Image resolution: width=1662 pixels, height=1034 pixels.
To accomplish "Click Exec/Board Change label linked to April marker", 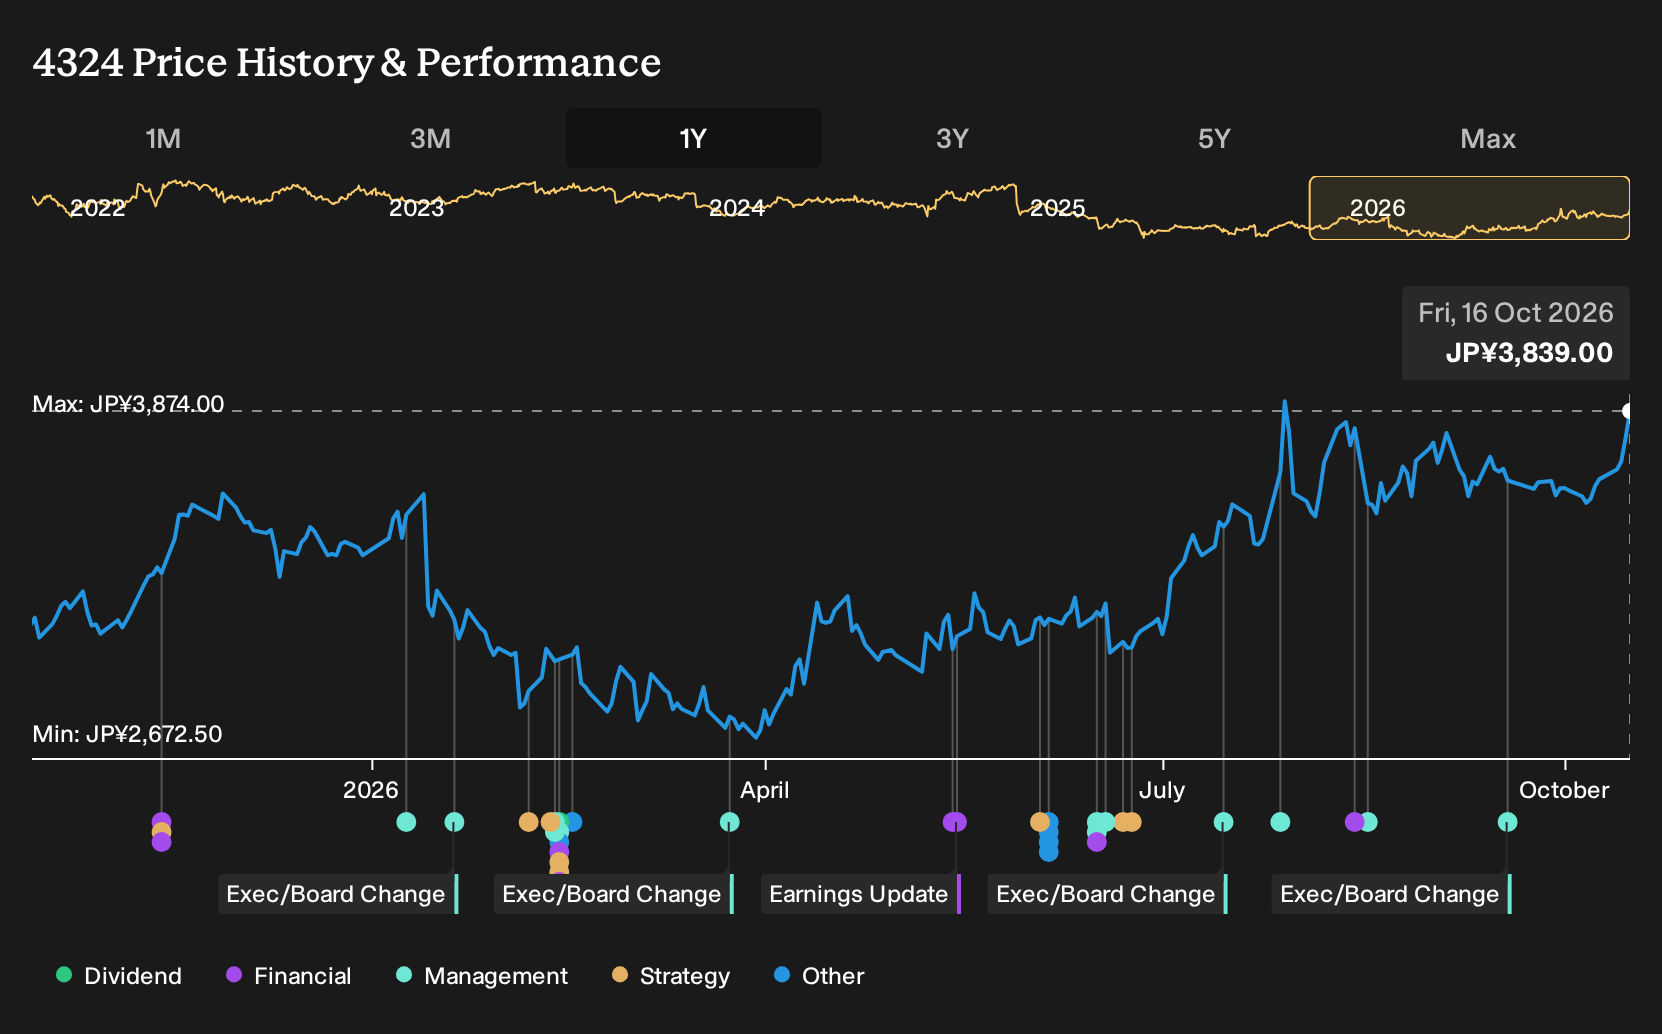I will [614, 894].
